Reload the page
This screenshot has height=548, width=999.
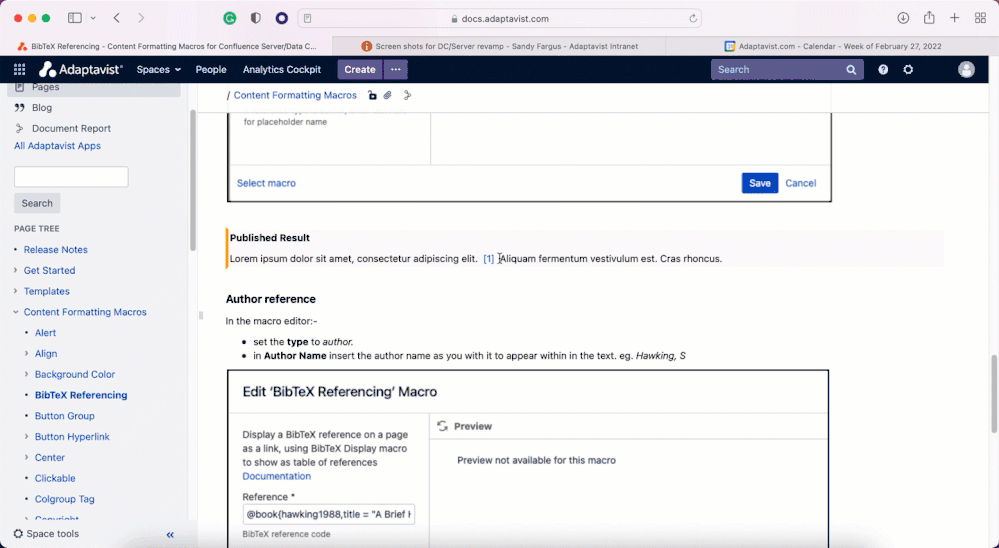click(693, 18)
